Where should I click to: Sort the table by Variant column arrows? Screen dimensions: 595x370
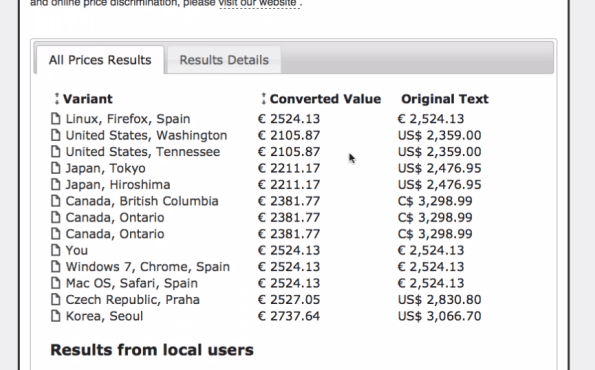point(57,99)
